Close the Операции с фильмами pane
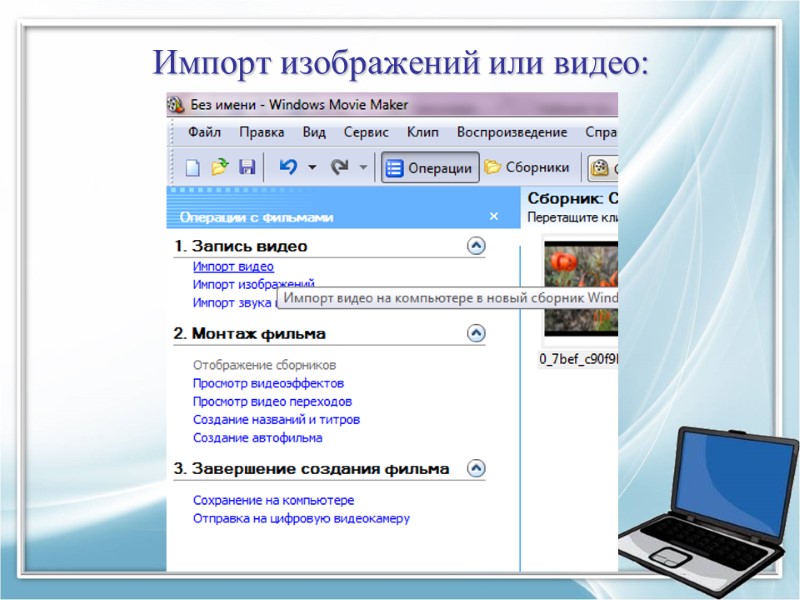The image size is (800, 600). point(493,216)
